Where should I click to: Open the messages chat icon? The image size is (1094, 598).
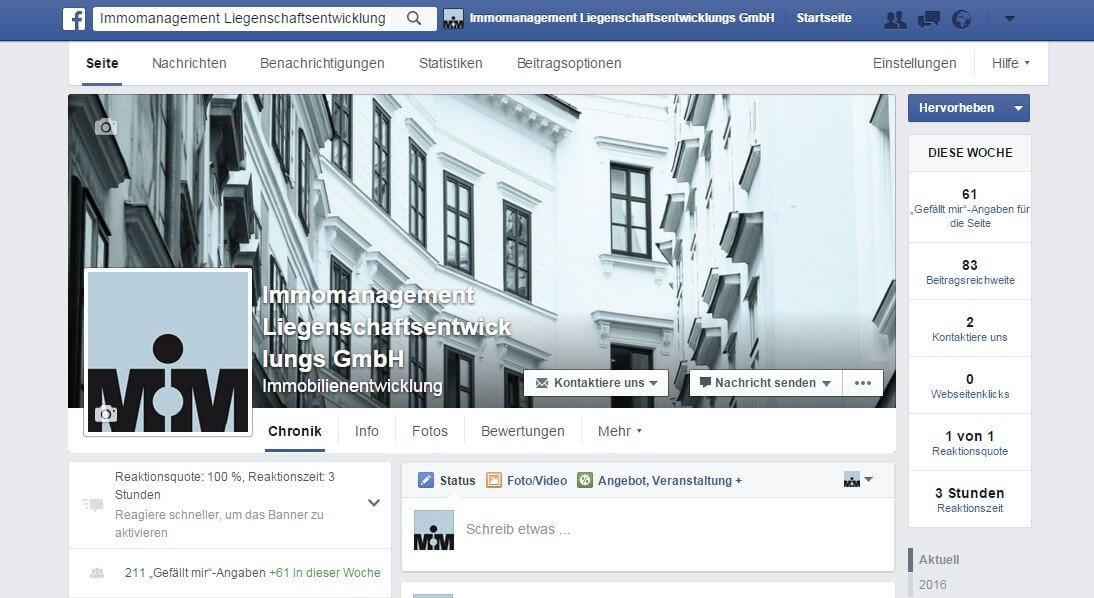[929, 19]
